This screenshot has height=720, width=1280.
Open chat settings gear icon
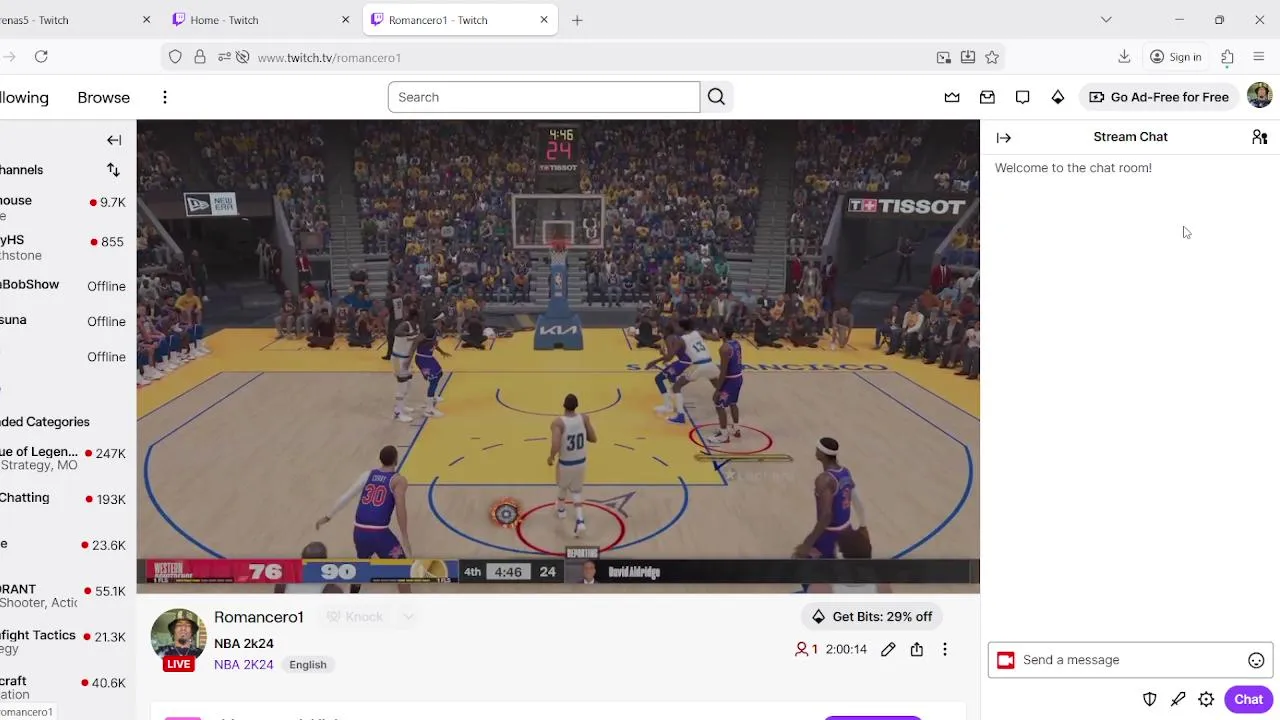tap(1206, 699)
